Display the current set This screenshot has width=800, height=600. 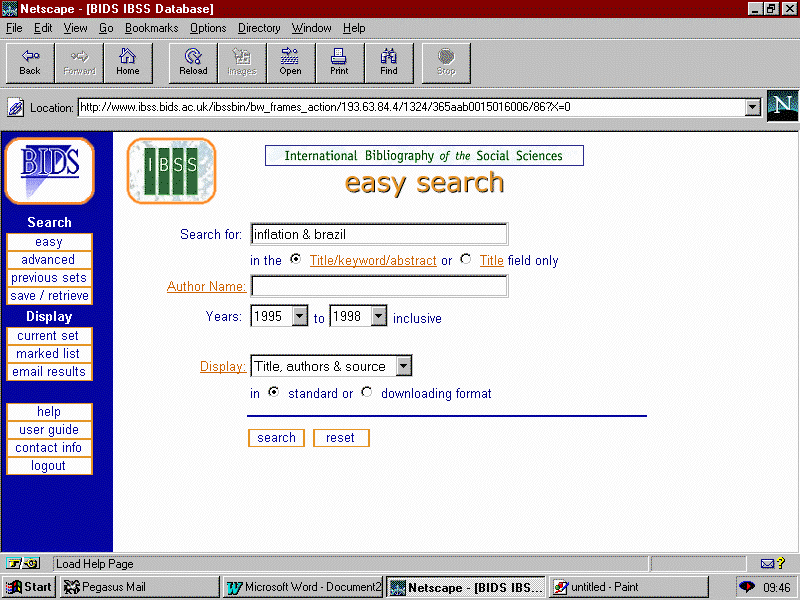pos(49,336)
